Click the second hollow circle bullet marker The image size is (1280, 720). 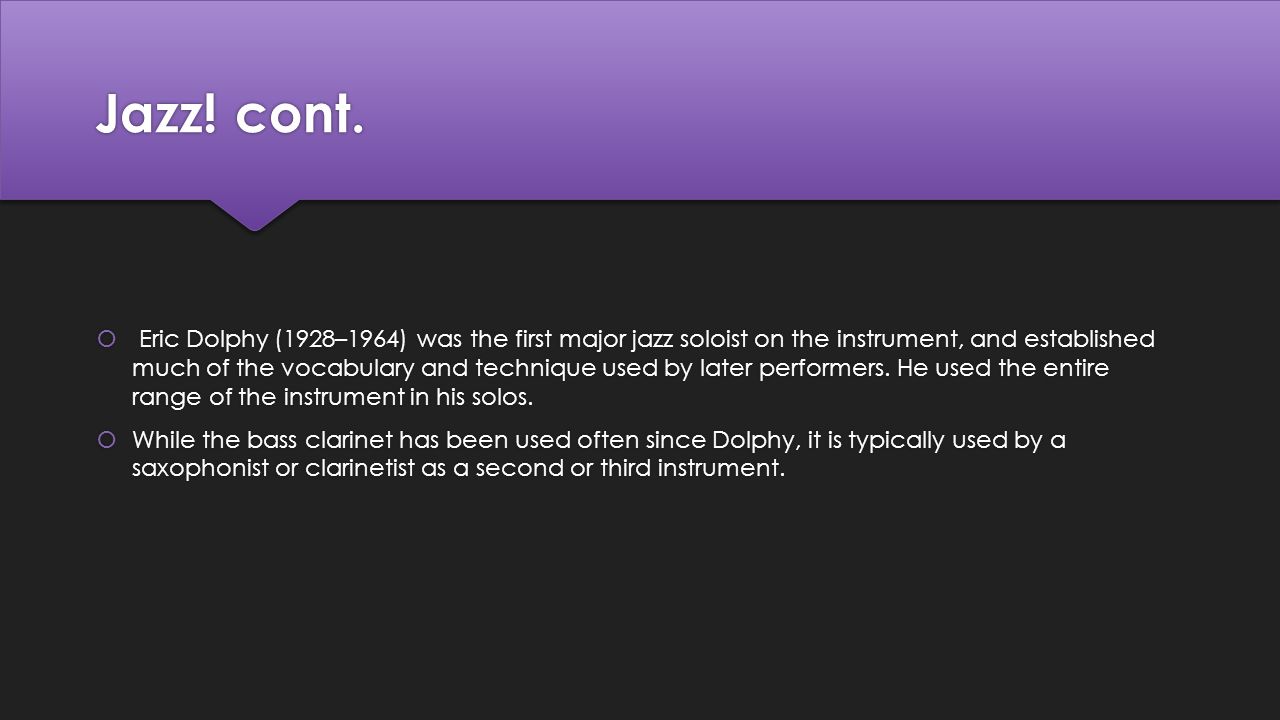point(106,440)
